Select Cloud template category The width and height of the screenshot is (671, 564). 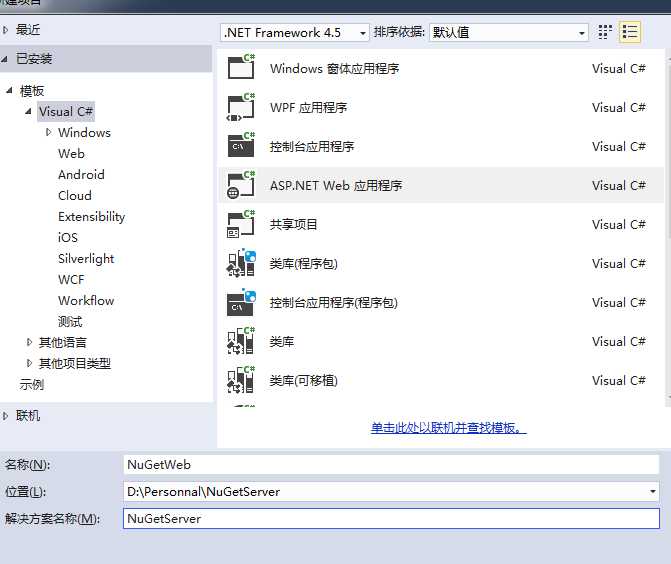[75, 196]
